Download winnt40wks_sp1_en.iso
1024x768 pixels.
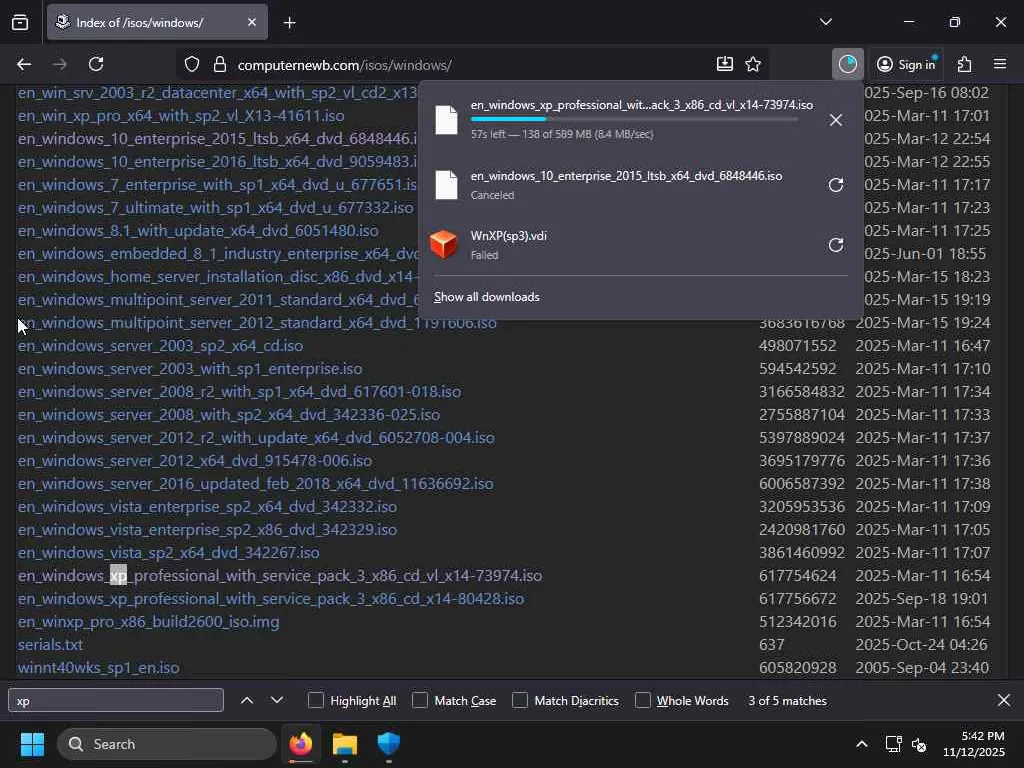pos(99,667)
